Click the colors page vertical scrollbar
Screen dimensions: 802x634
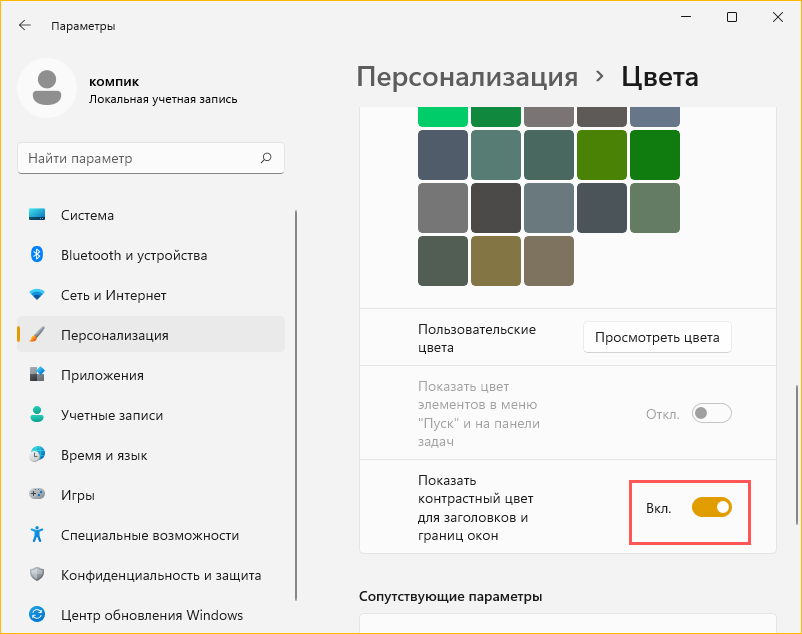click(x=796, y=455)
